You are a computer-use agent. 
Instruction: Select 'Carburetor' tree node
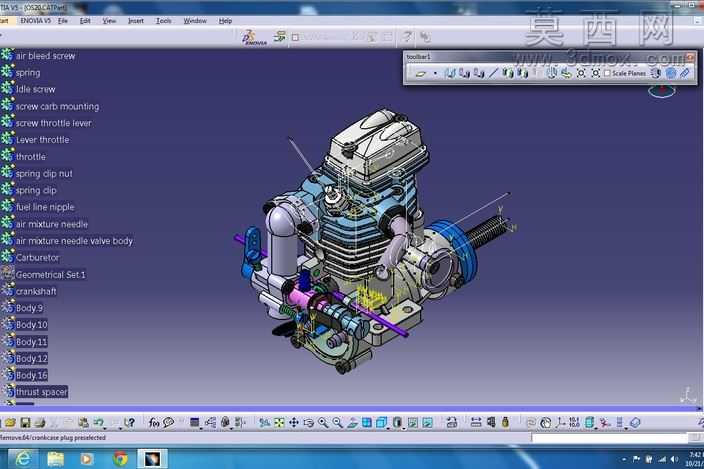[37, 258]
